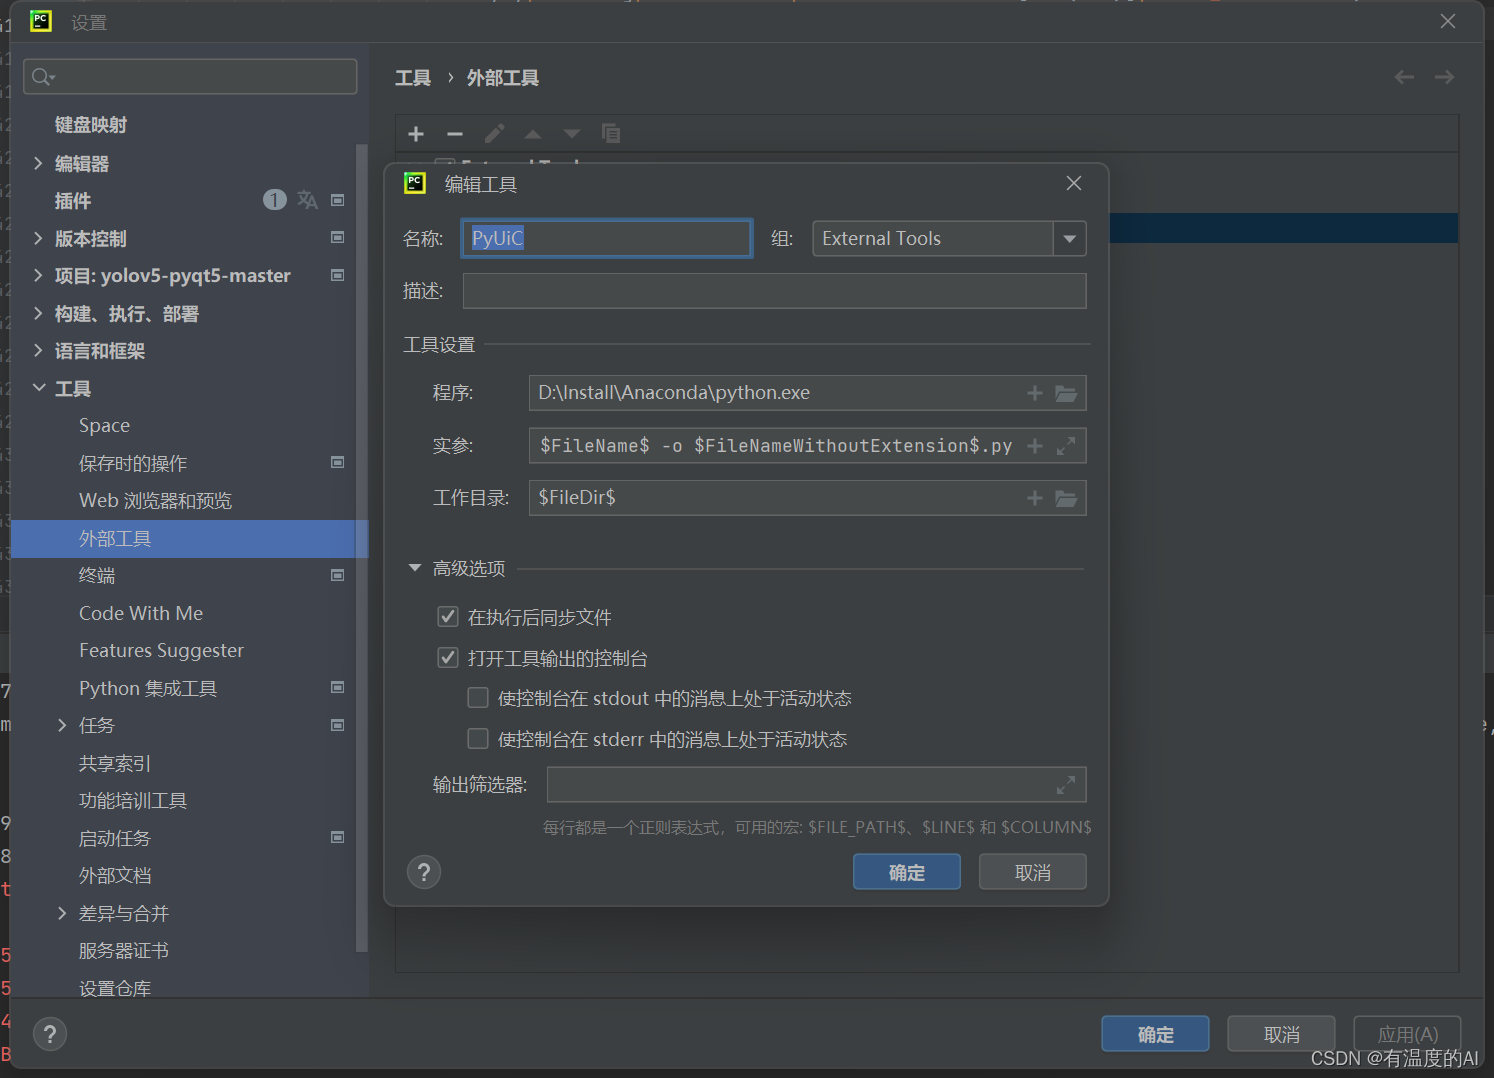Copy selected tool with copy icon

(611, 133)
